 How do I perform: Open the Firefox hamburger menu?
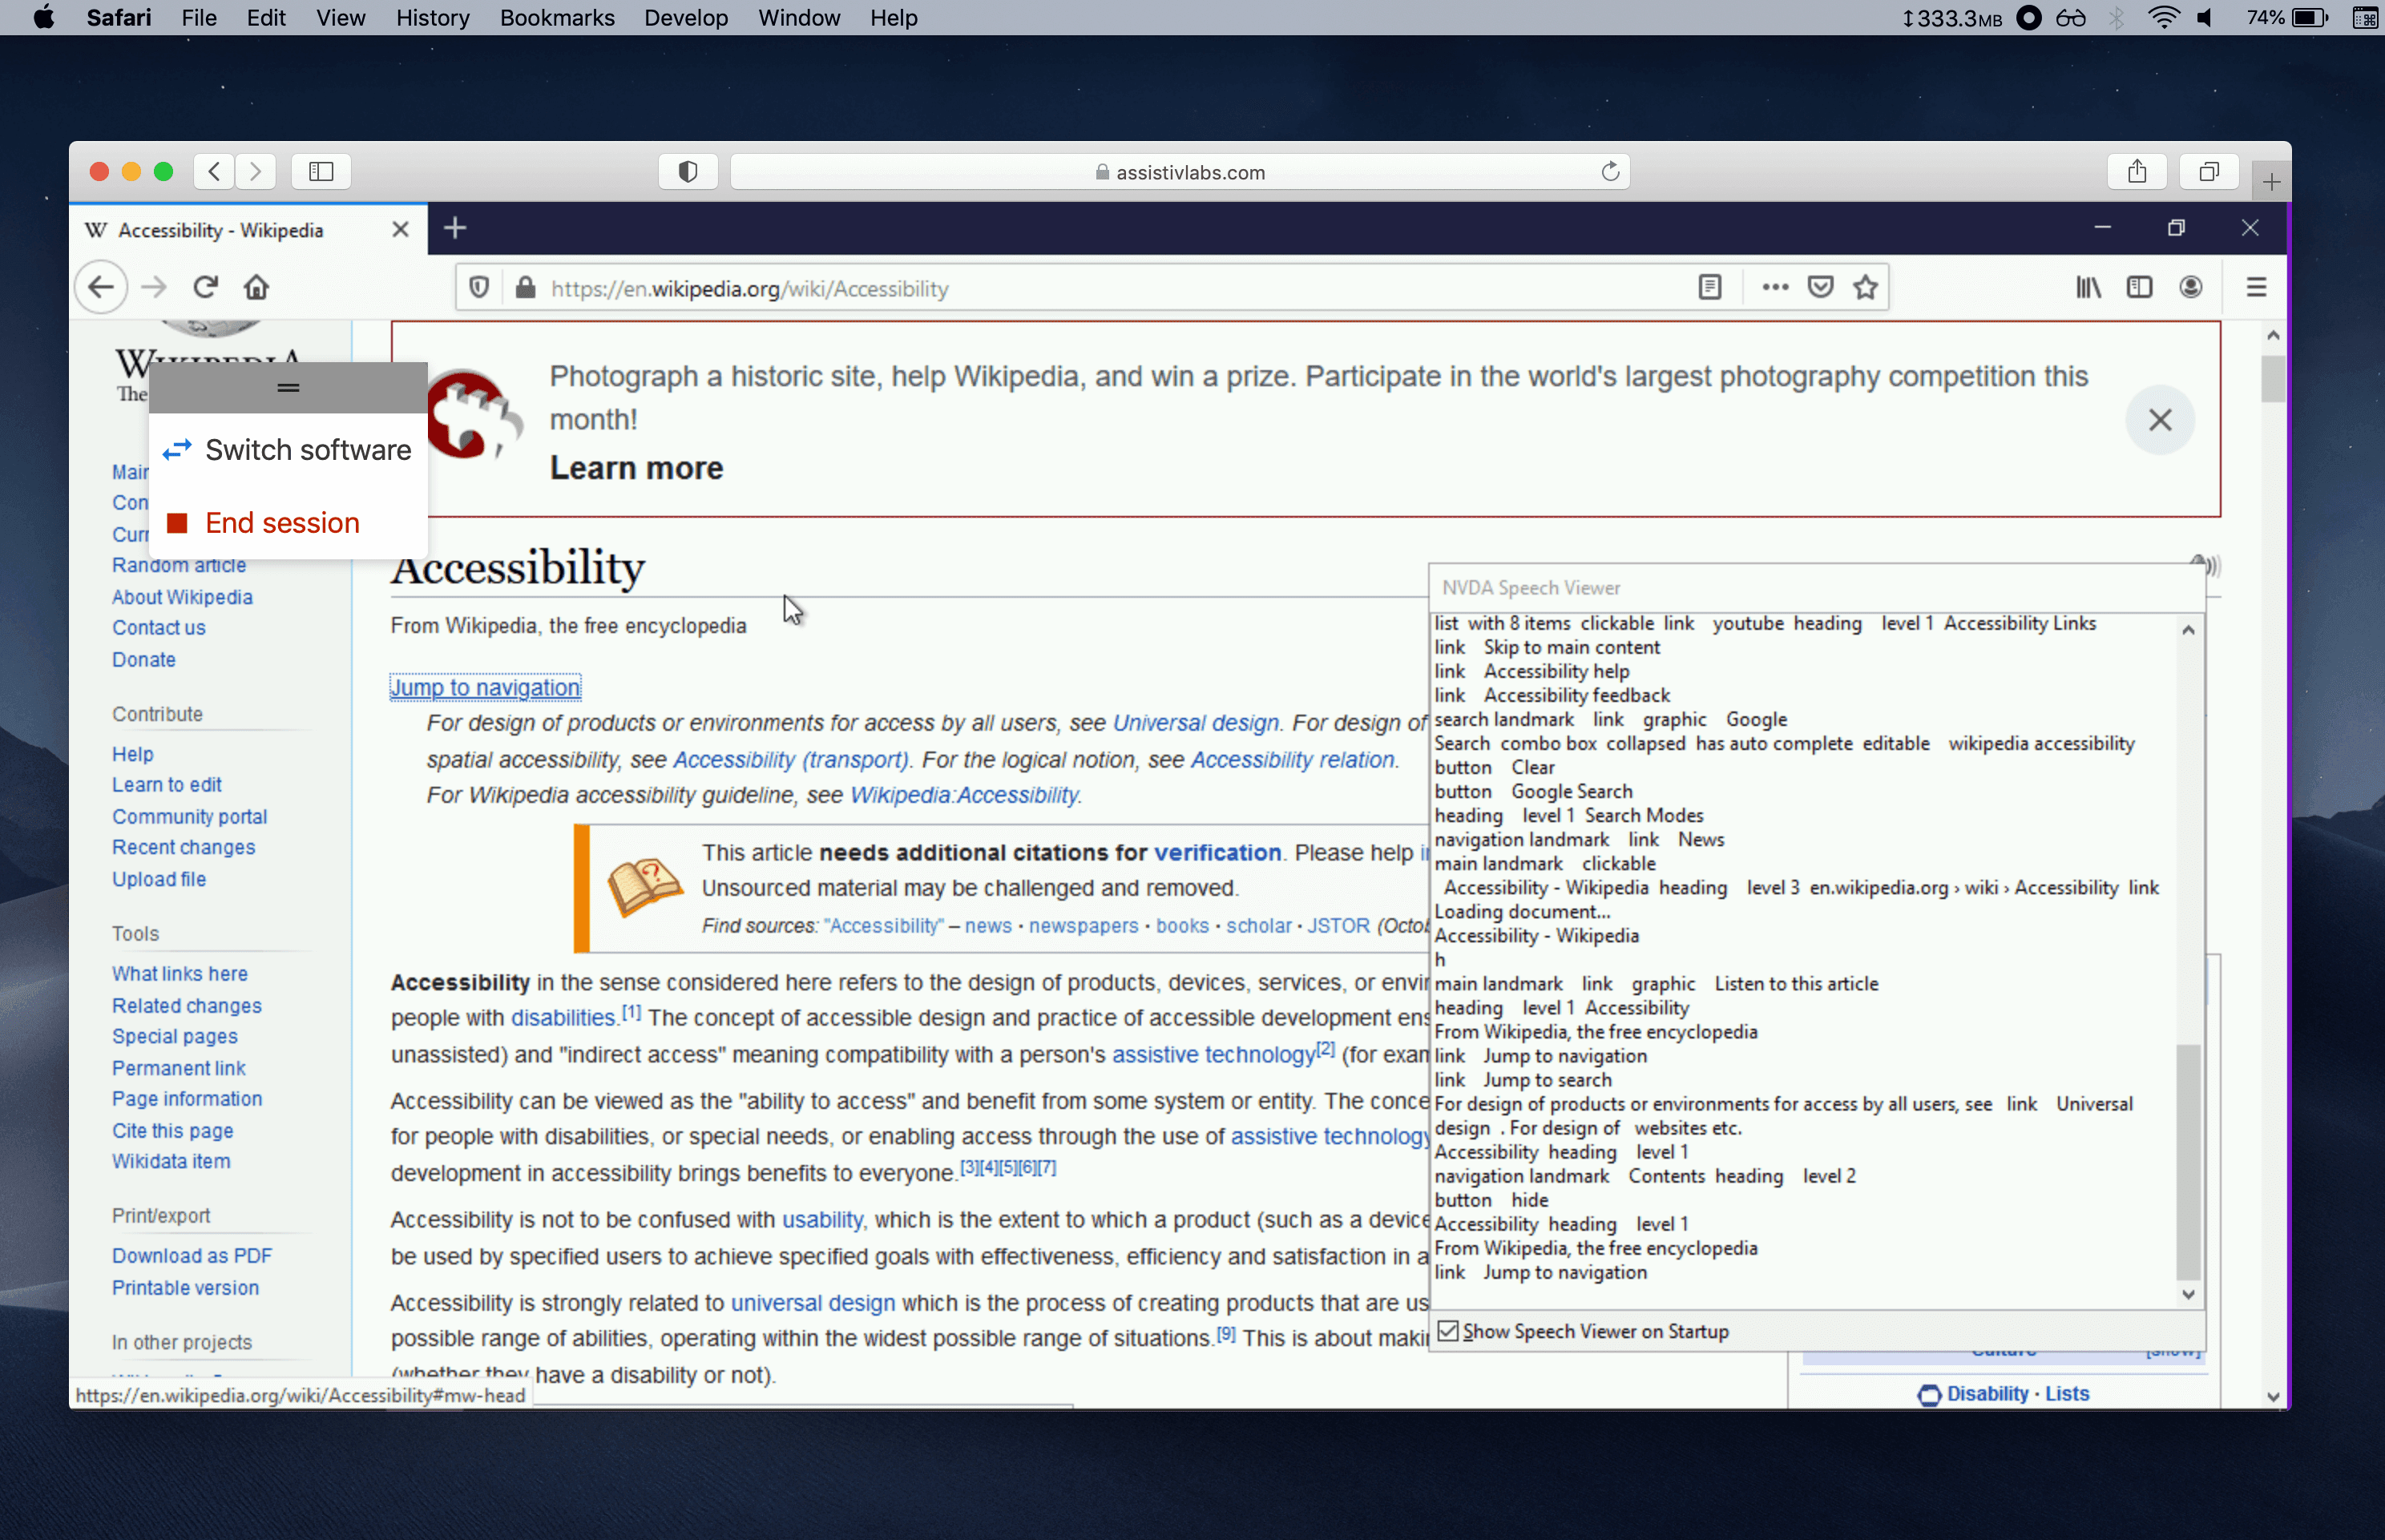(x=2256, y=288)
